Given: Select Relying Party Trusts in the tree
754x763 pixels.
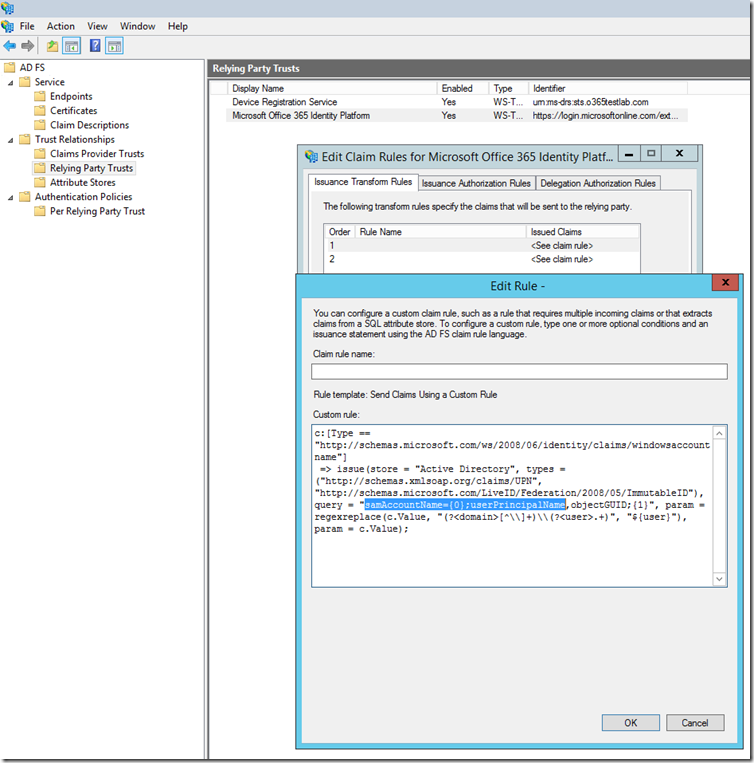Looking at the screenshot, I should pyautogui.click(x=91, y=168).
